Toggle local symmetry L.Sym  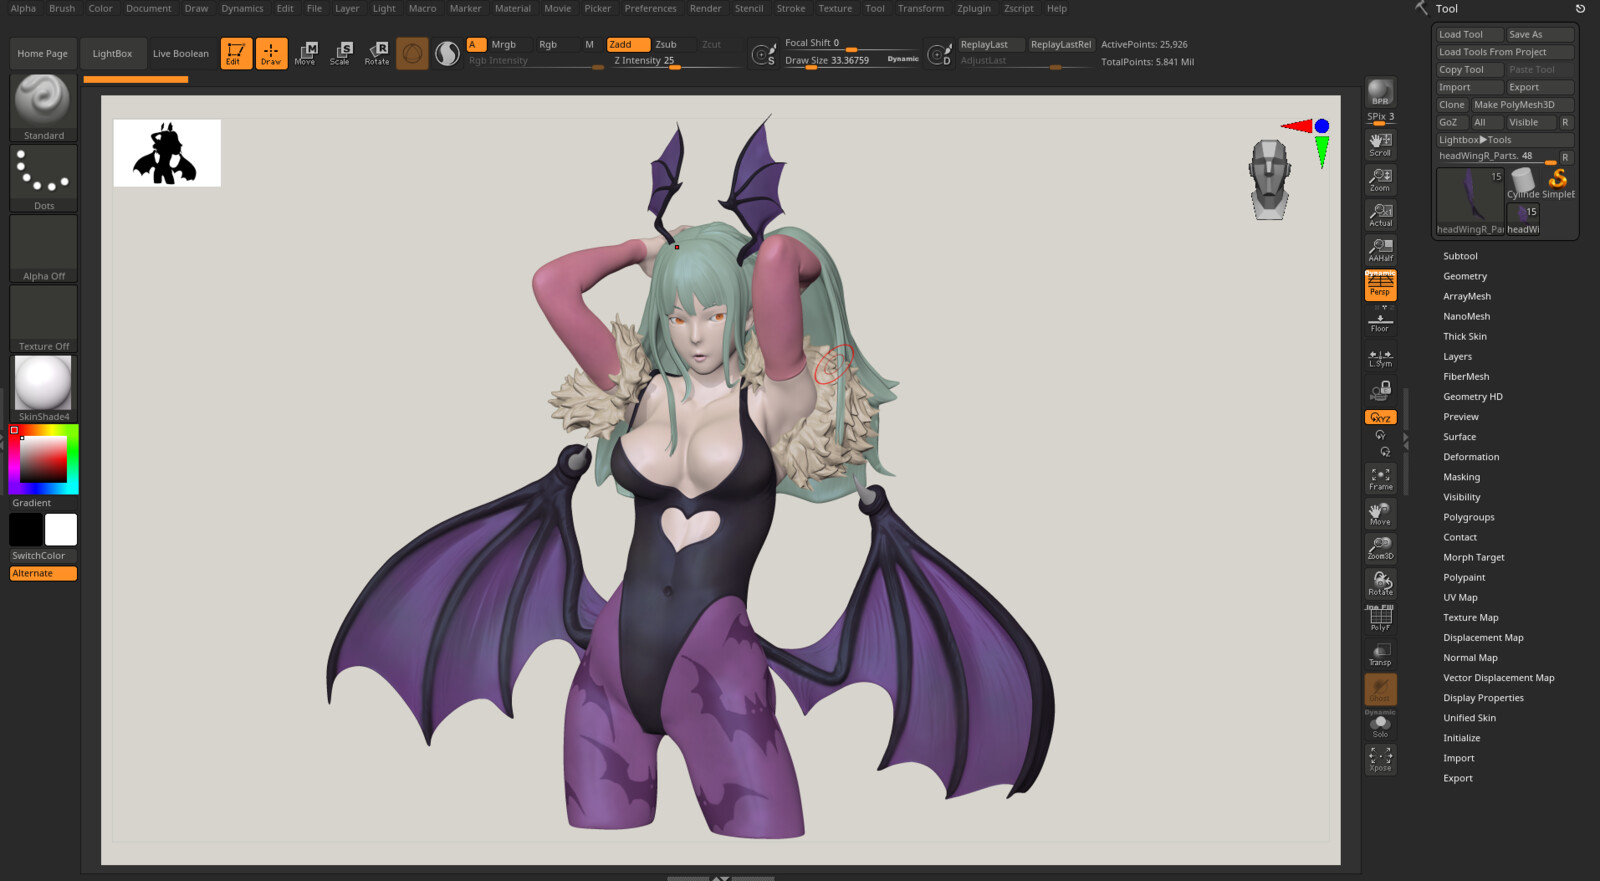[1380, 358]
